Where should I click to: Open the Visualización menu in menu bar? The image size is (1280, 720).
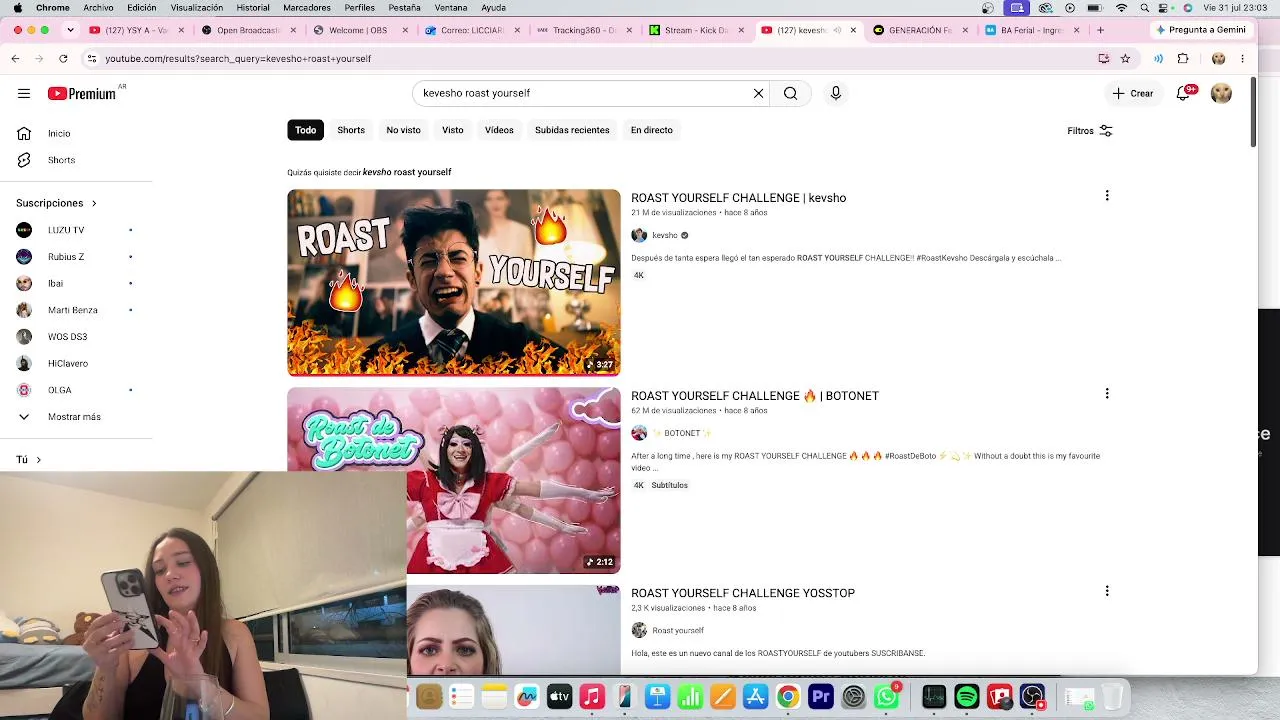click(197, 8)
